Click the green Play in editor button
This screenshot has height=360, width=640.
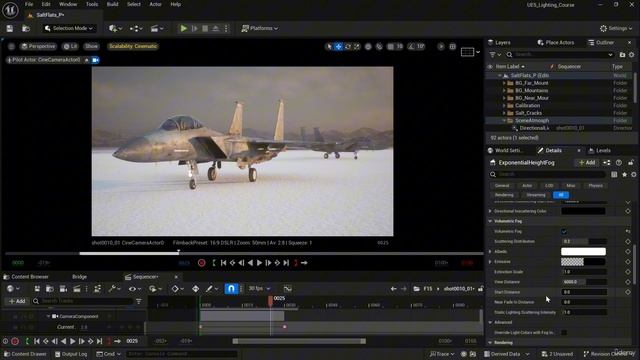pyautogui.click(x=184, y=28)
